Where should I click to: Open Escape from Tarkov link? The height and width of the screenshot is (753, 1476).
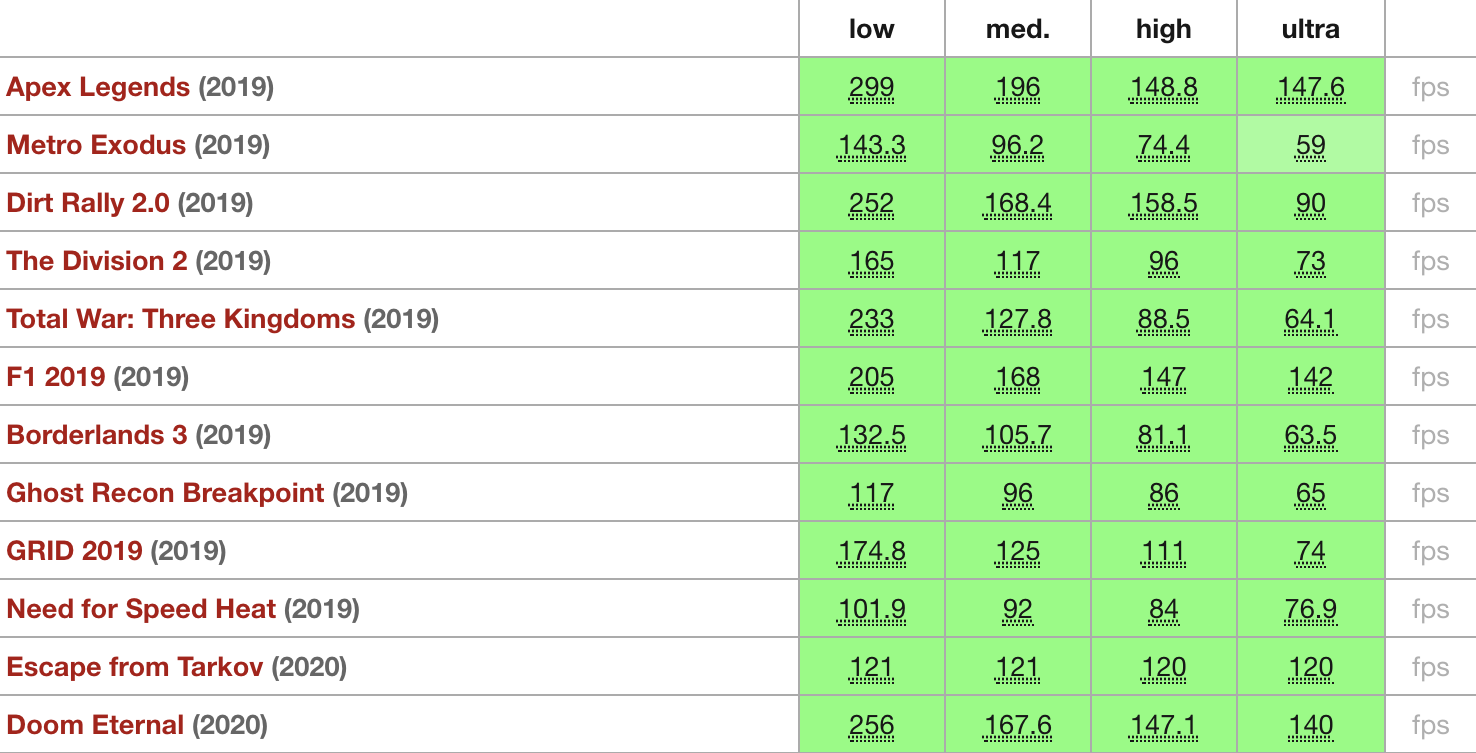(135, 667)
